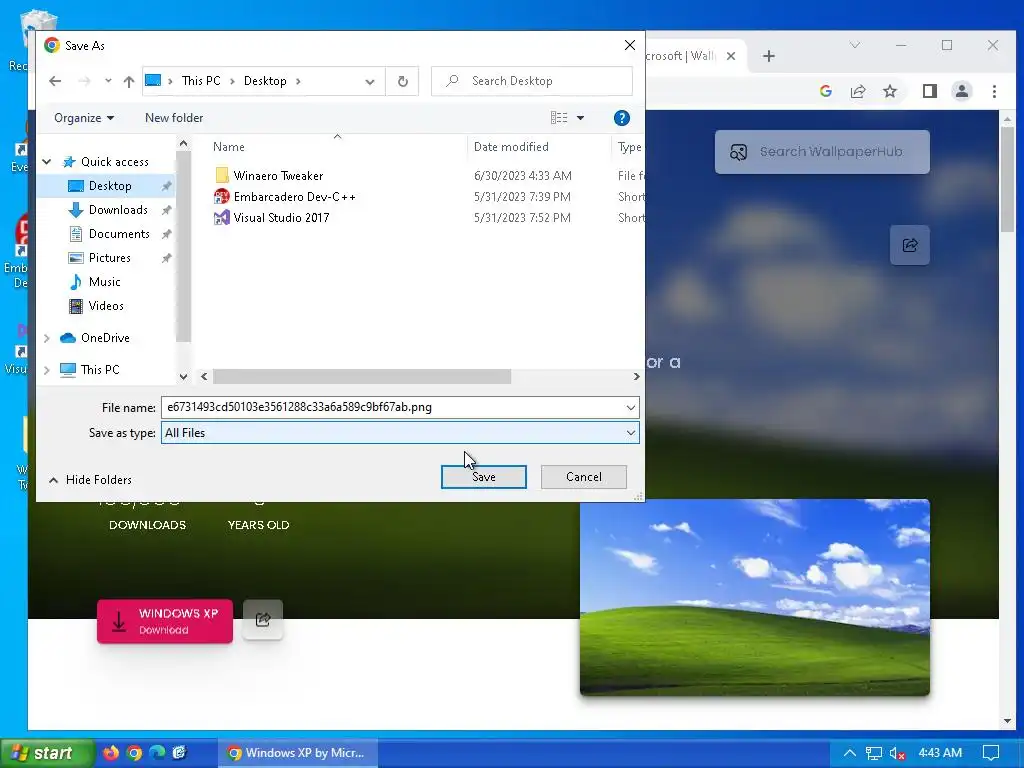Open a new Chrome tab
Image resolution: width=1024 pixels, height=768 pixels.
(x=769, y=56)
